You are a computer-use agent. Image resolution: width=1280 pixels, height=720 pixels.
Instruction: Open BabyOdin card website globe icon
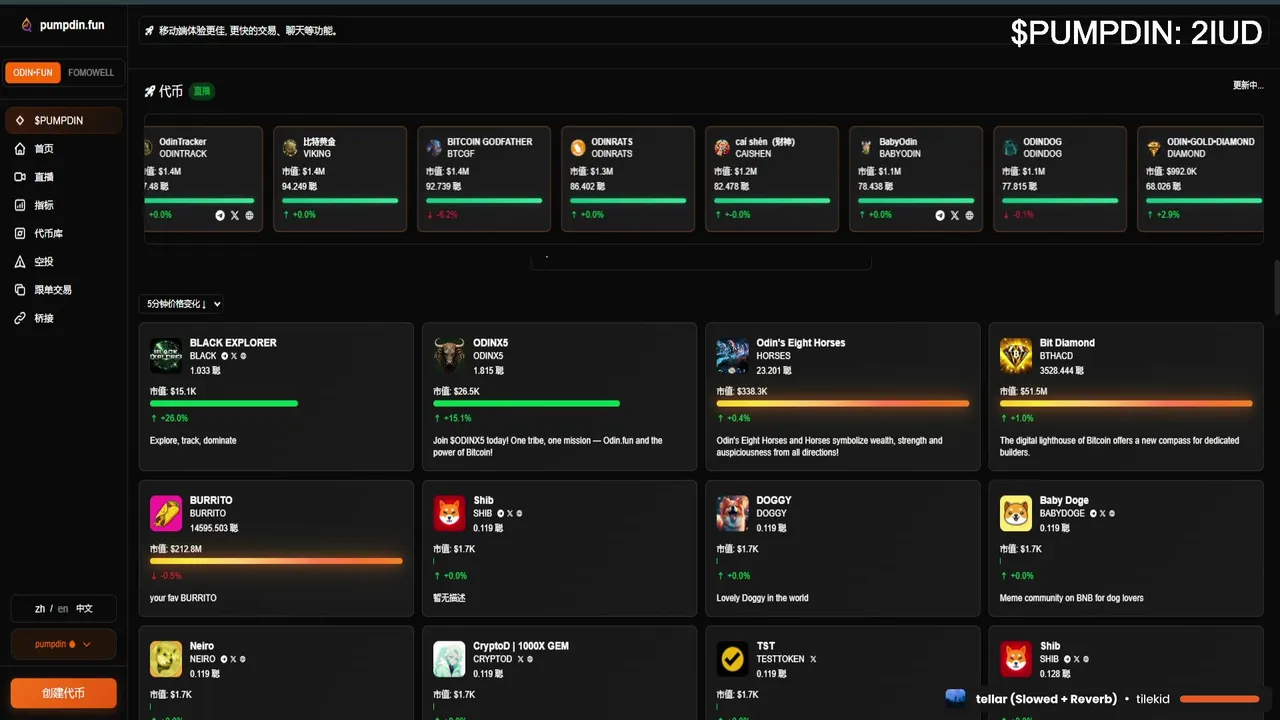(x=969, y=215)
